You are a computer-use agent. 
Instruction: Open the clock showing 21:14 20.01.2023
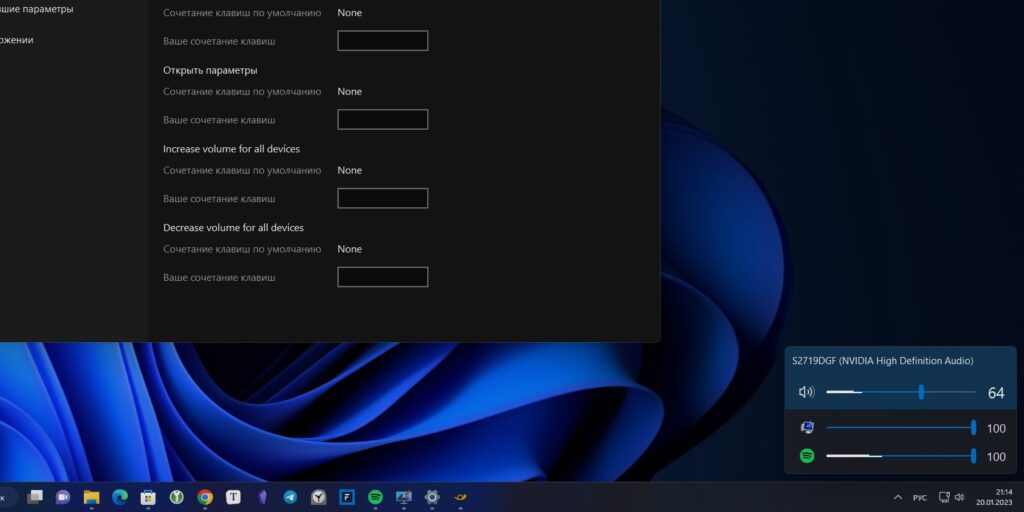click(x=994, y=497)
